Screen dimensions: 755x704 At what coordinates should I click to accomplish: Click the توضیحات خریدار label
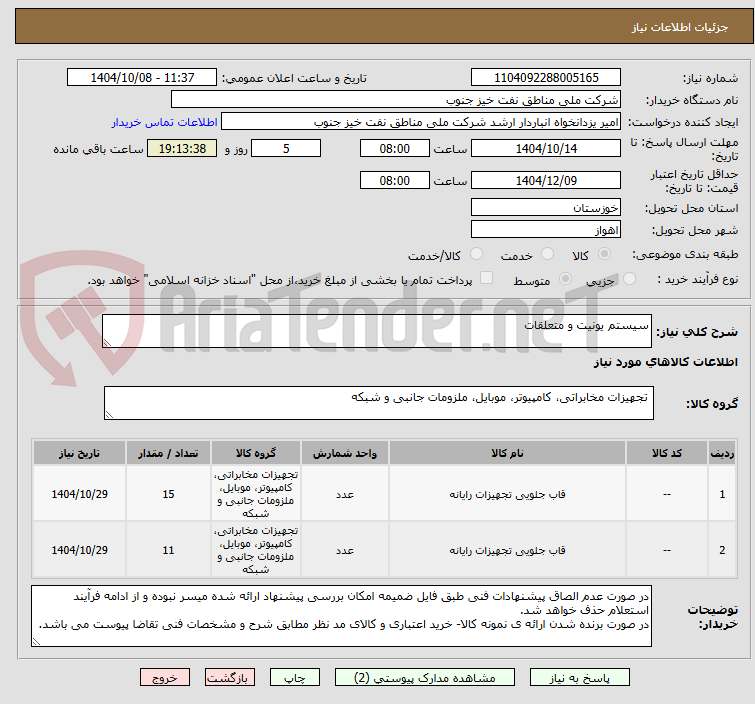coord(713,617)
